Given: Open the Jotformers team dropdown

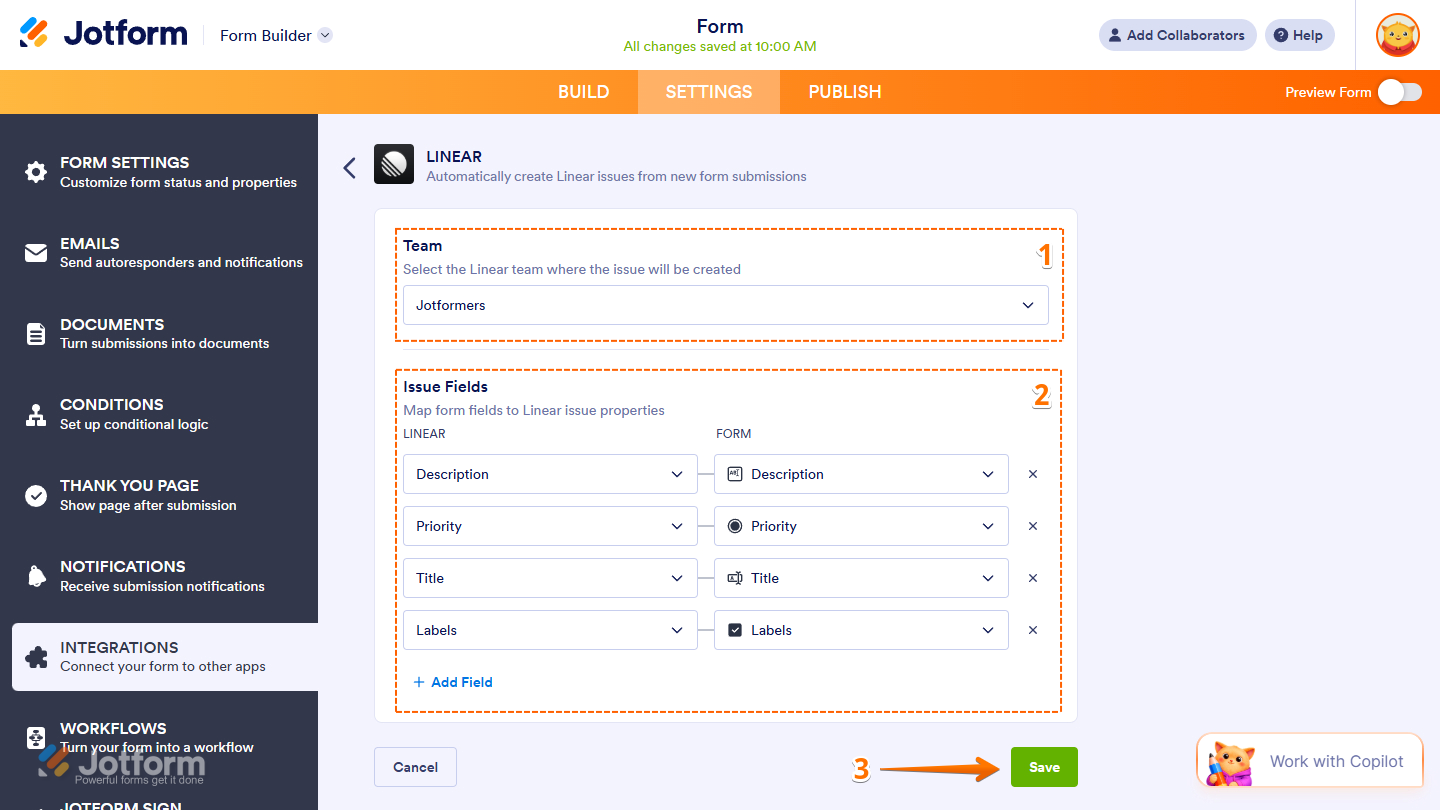Looking at the screenshot, I should pos(725,305).
